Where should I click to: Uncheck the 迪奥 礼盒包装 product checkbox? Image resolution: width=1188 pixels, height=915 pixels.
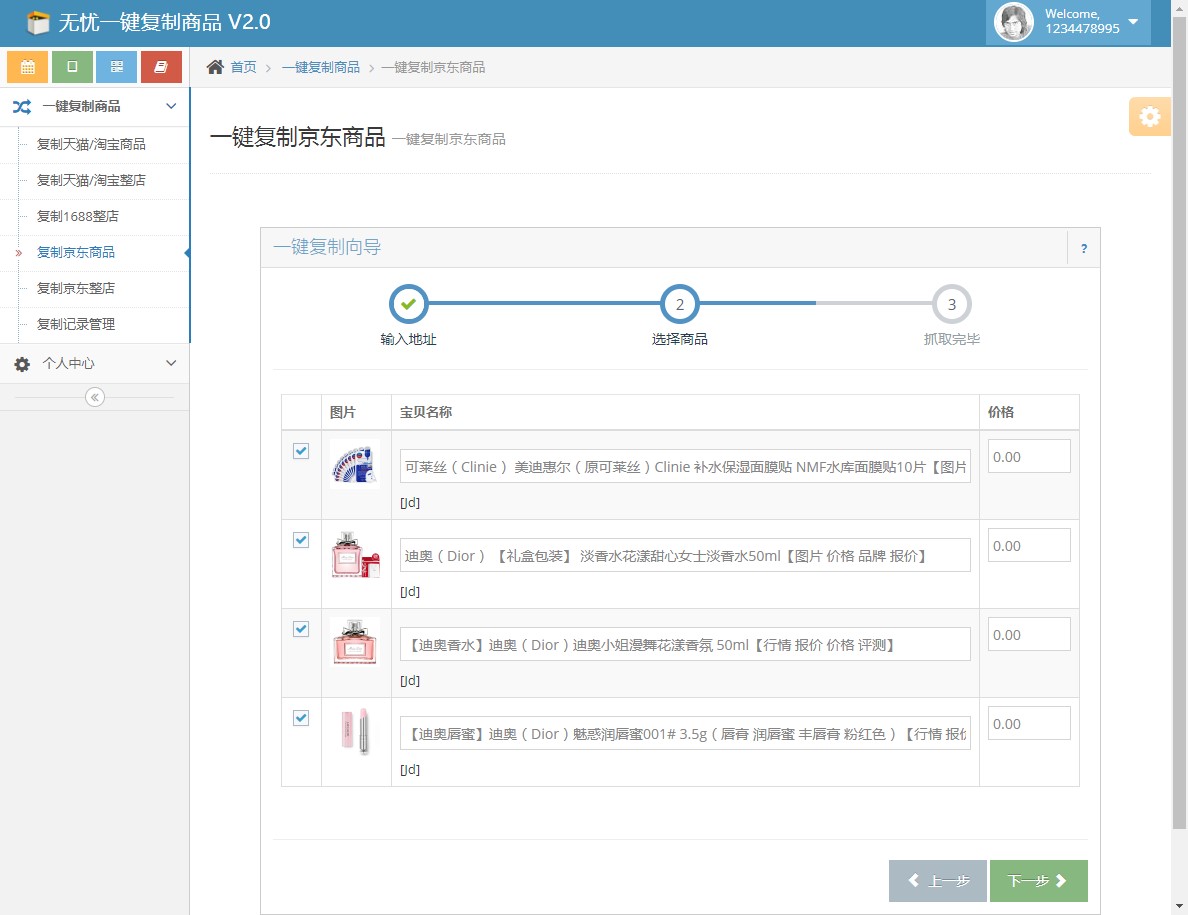click(x=301, y=539)
